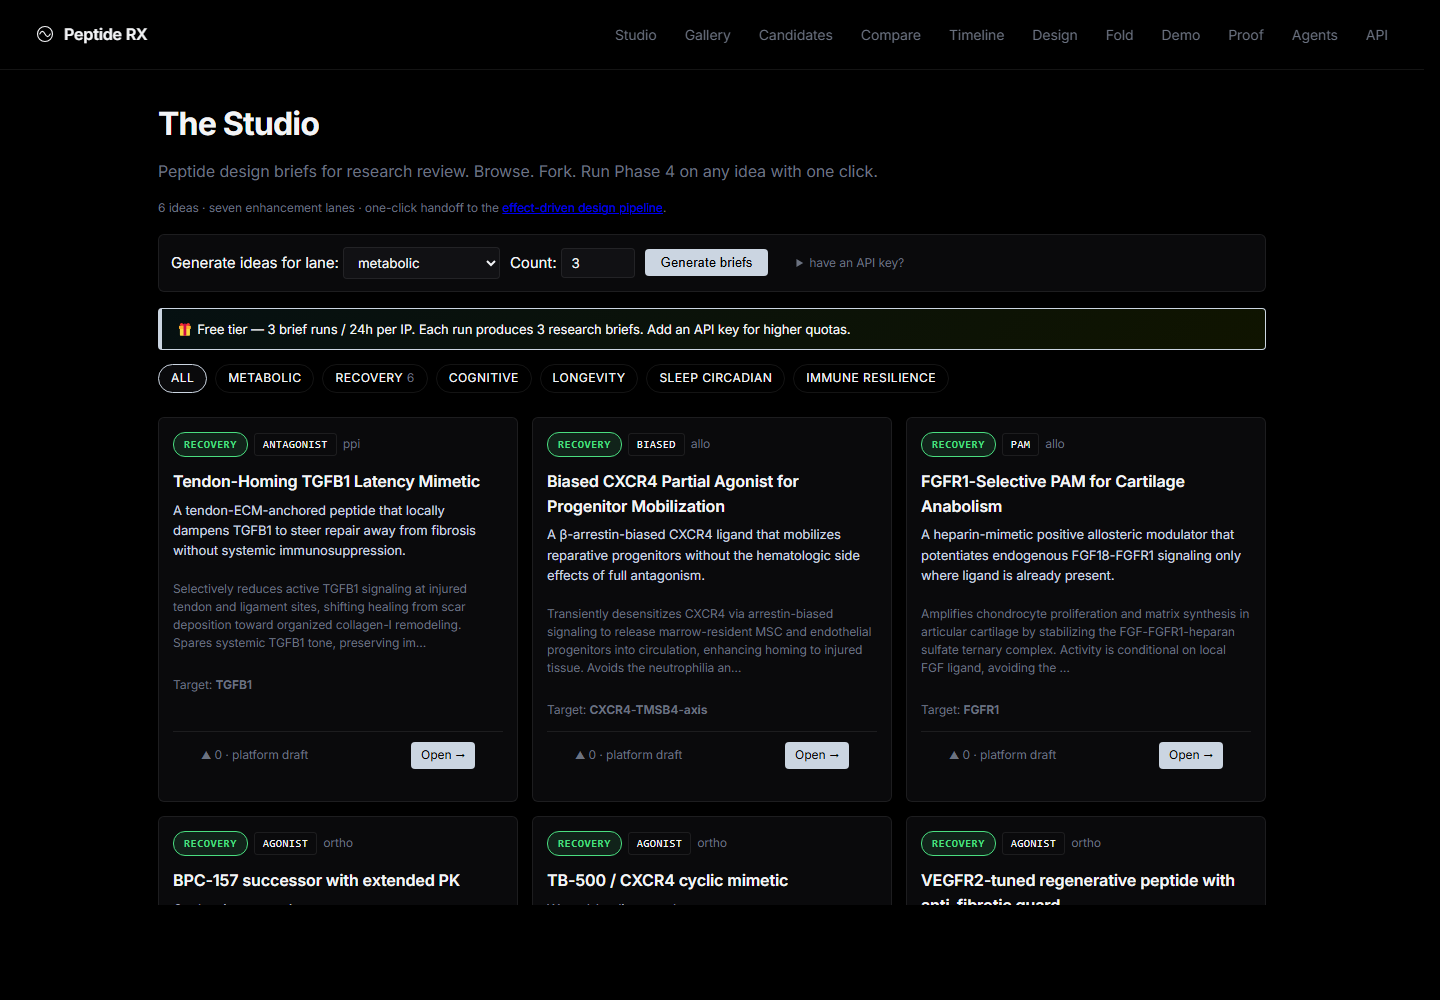
Task: Filter briefs by METABOLIC lane
Action: 265,378
